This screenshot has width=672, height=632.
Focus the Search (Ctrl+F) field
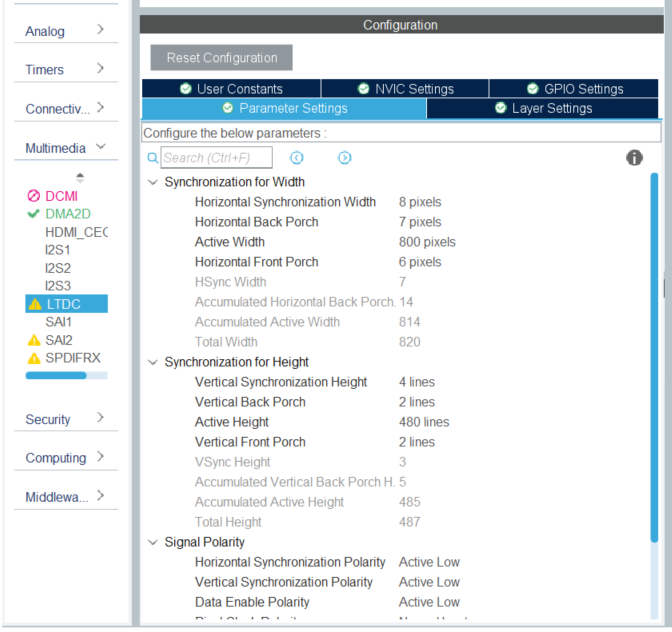(x=216, y=158)
